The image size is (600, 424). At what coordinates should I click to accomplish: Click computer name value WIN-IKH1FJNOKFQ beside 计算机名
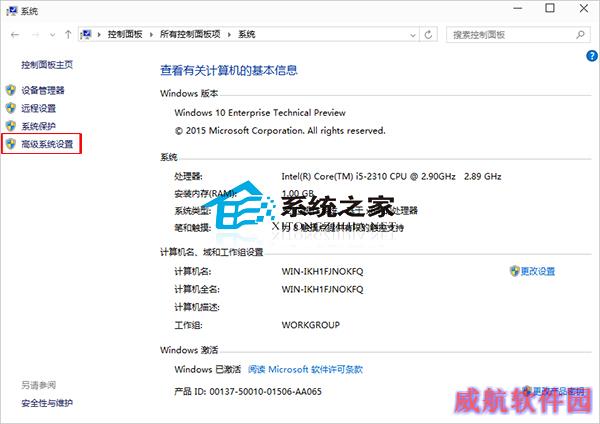[322, 271]
